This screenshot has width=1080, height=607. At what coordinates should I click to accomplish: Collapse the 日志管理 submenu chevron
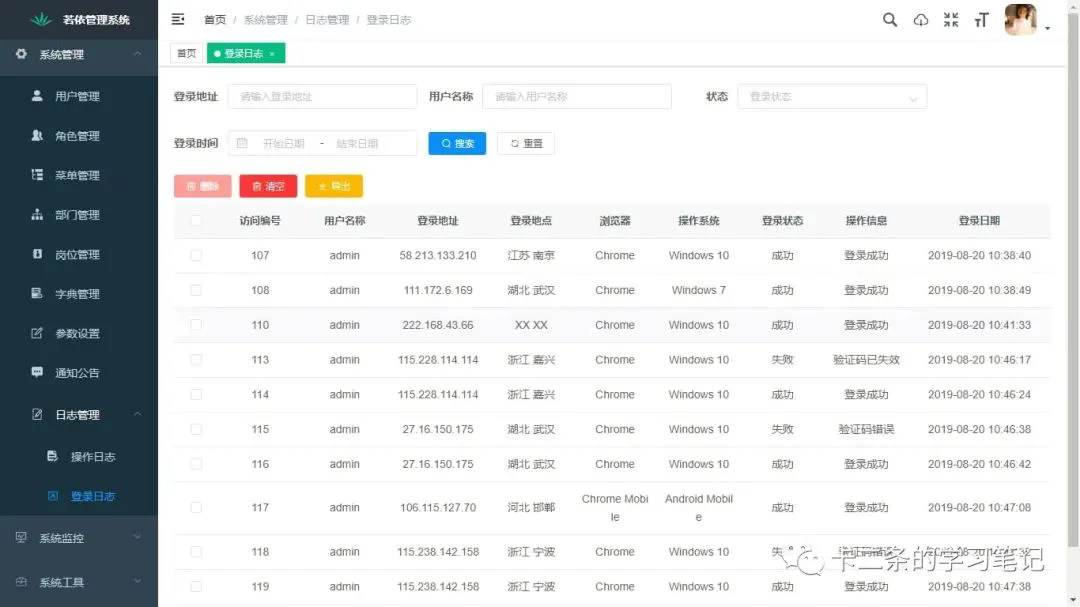click(137, 414)
